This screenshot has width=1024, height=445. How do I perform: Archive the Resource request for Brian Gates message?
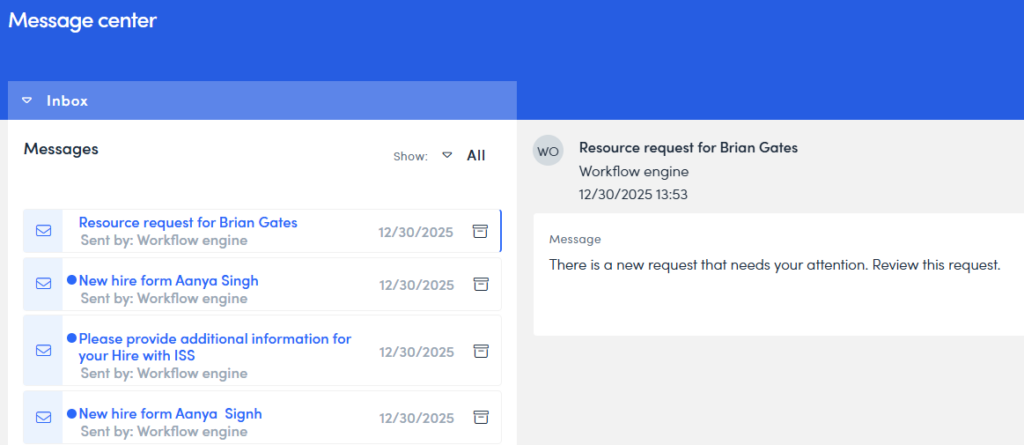480,231
